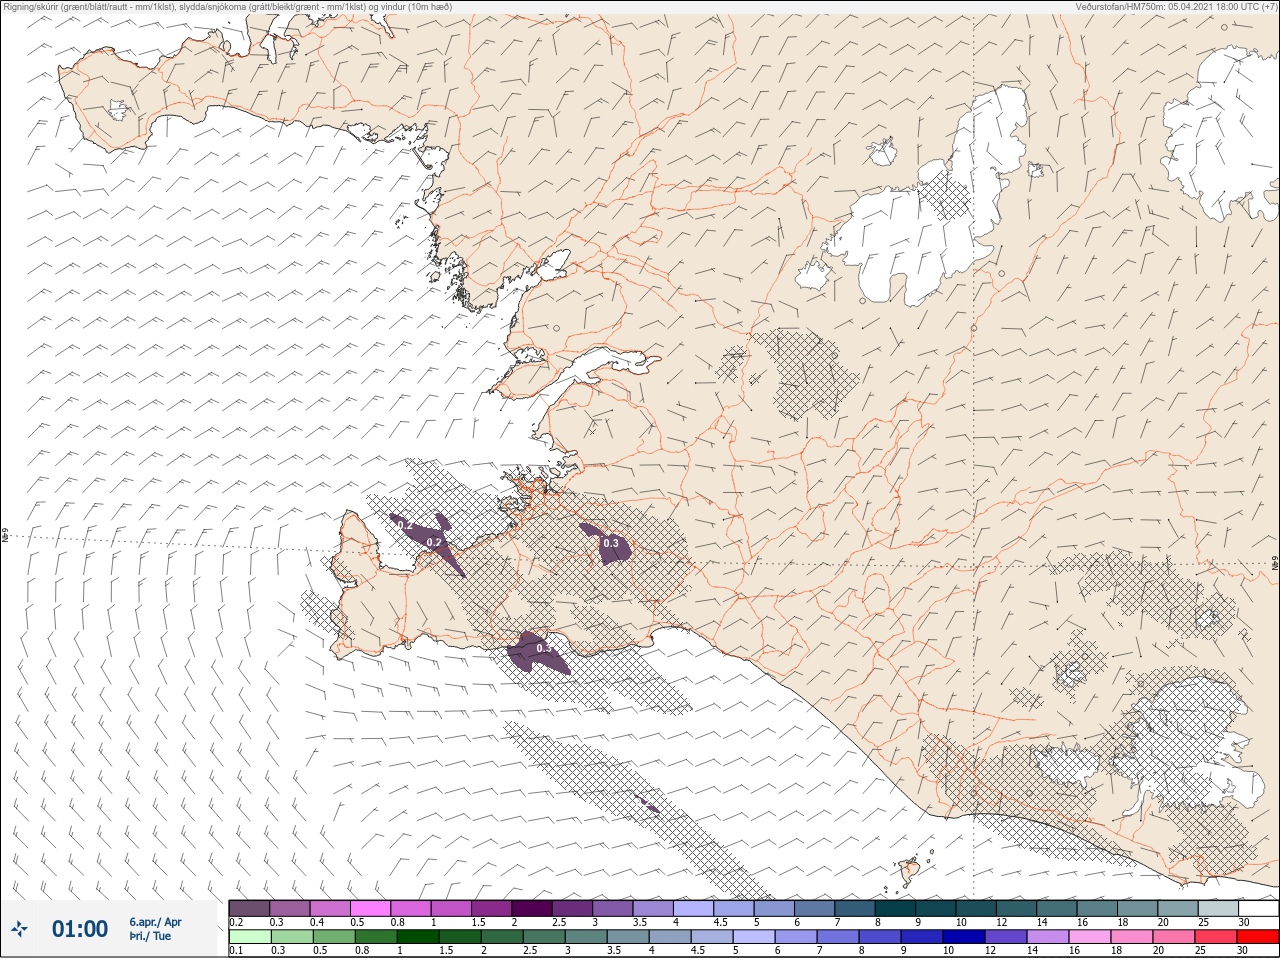Click the 'Þri./ Tue' weekday text
1280x958 pixels.
150,937
